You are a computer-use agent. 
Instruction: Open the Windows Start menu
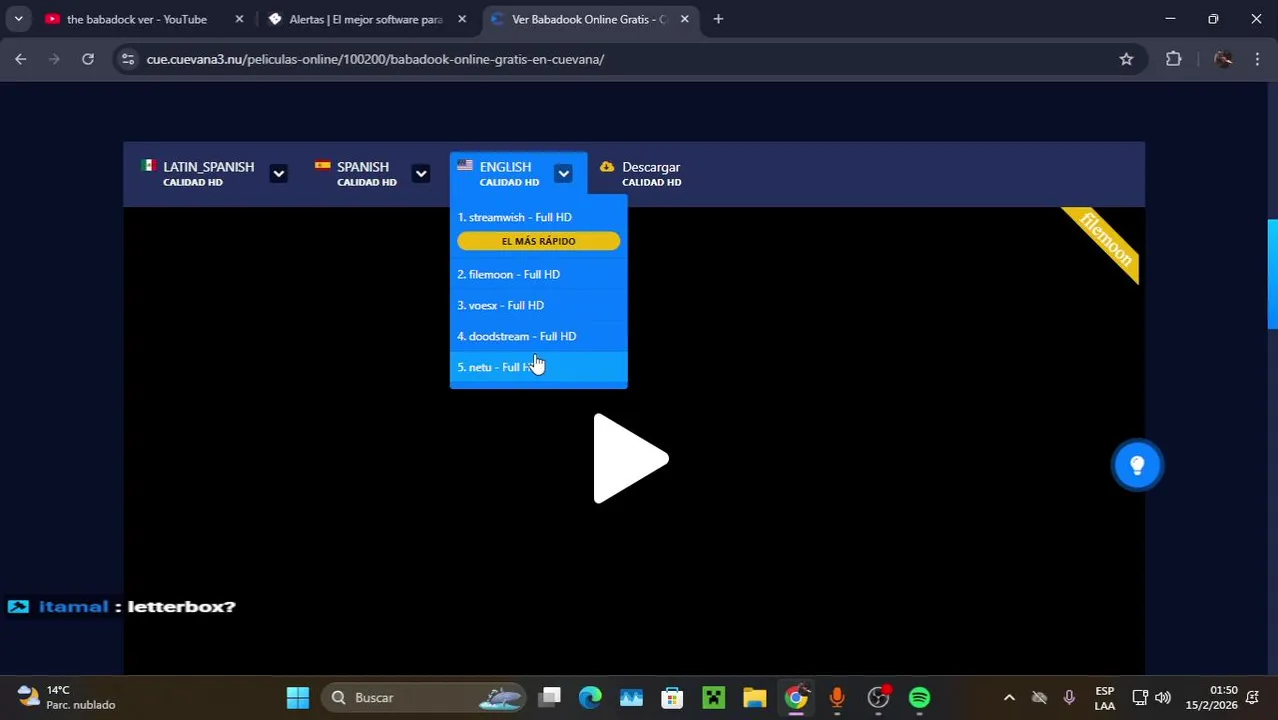pyautogui.click(x=297, y=697)
